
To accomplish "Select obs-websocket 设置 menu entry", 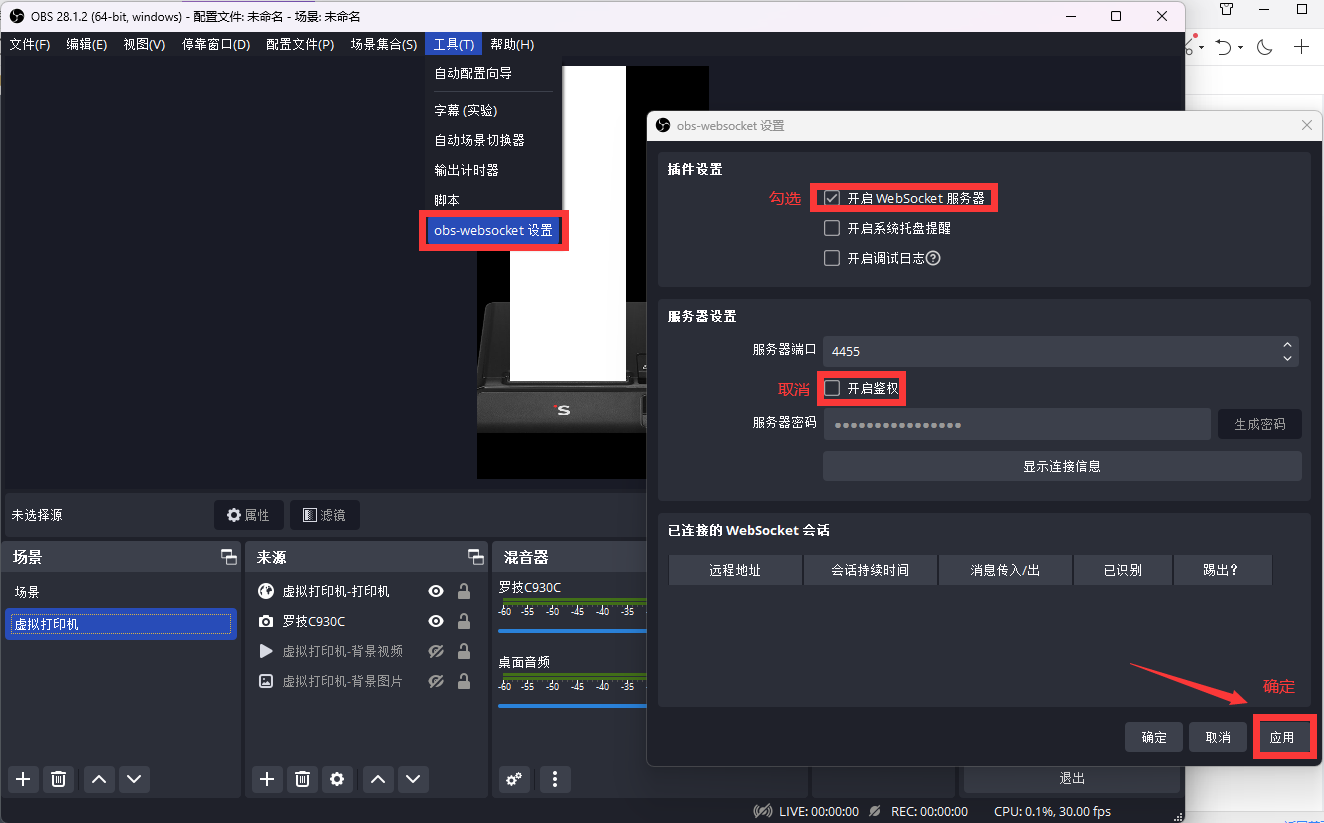I will pos(493,230).
